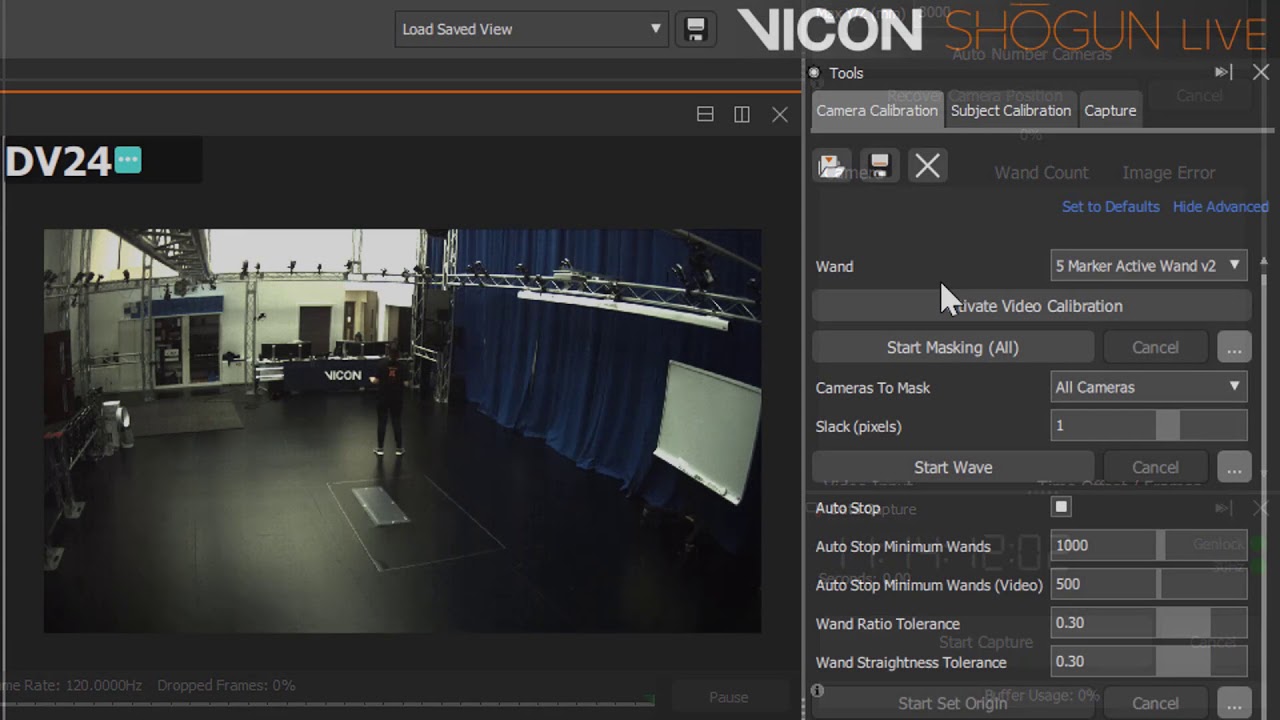The width and height of the screenshot is (1280, 720).
Task: Edit the Auto Stop Minimum Wands field
Action: 1149,546
